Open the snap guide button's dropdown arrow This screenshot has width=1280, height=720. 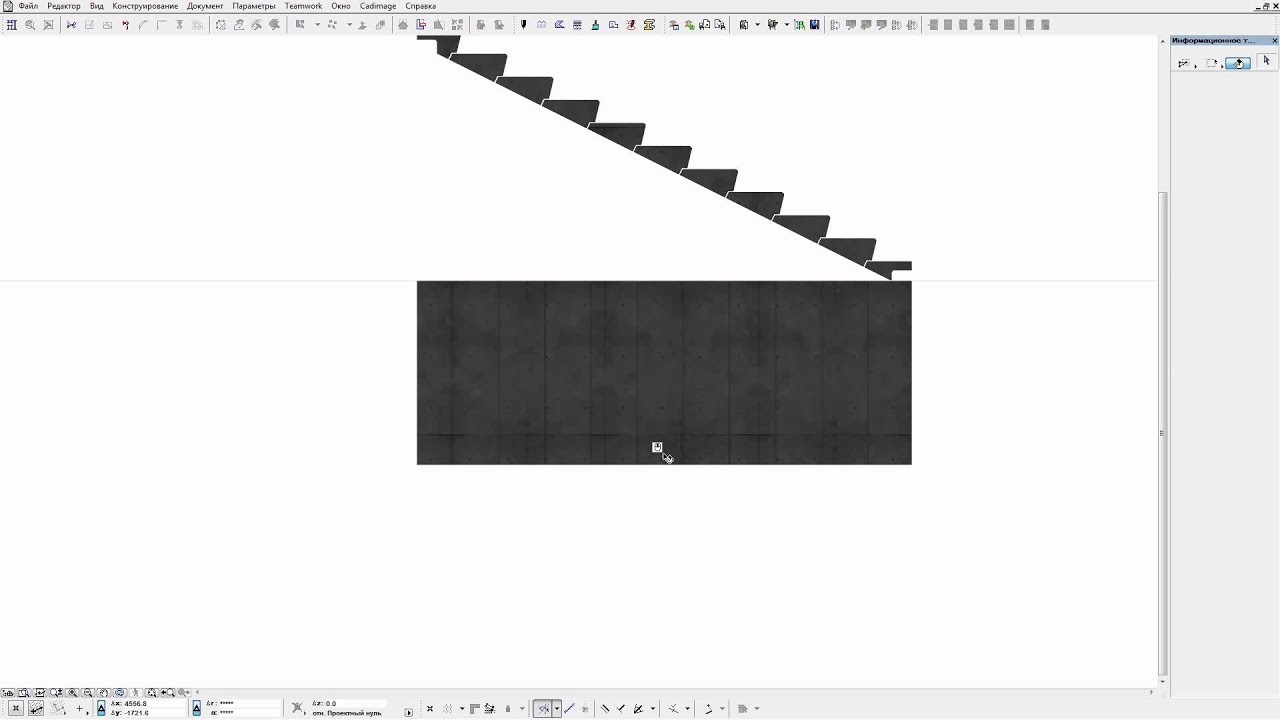pos(557,708)
